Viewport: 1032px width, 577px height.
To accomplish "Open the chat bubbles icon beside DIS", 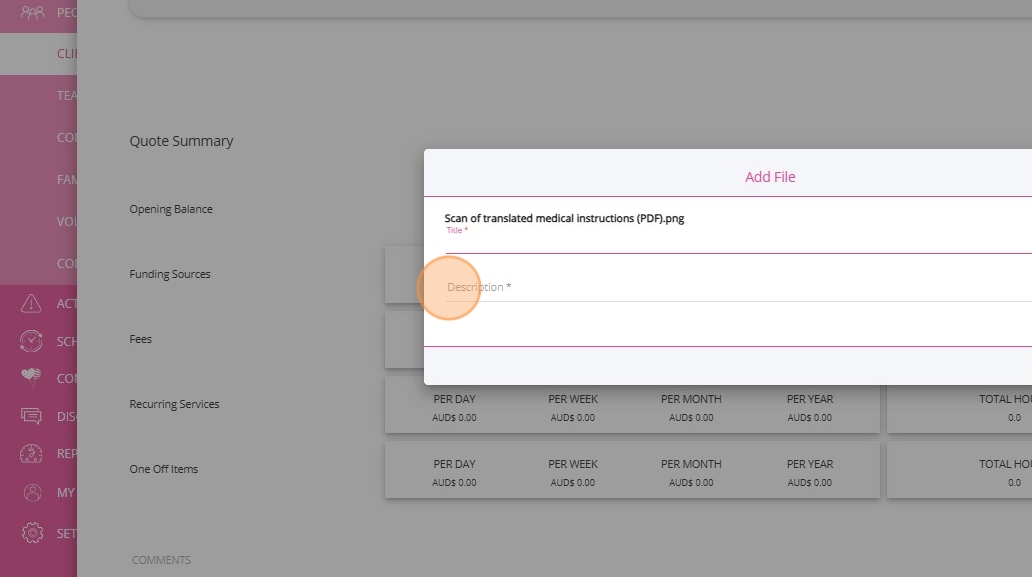I will tap(31, 416).
